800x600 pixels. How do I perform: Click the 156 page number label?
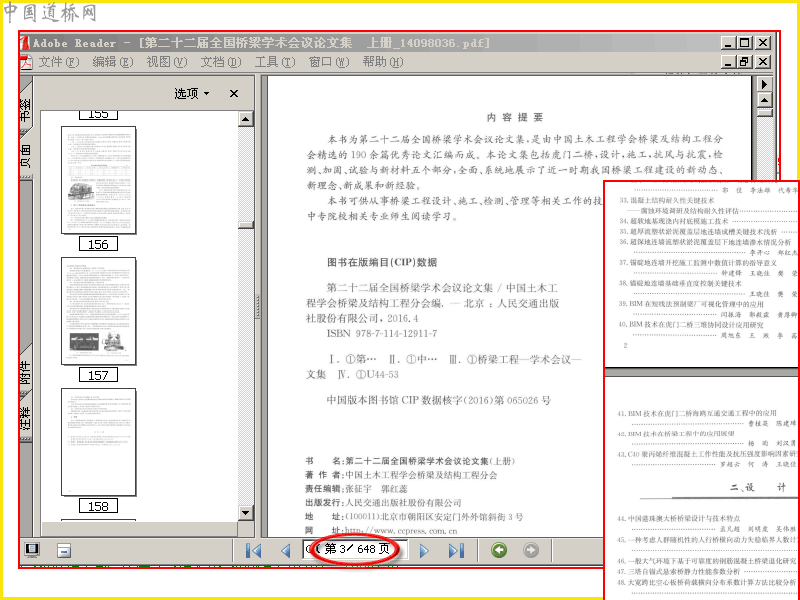[98, 244]
